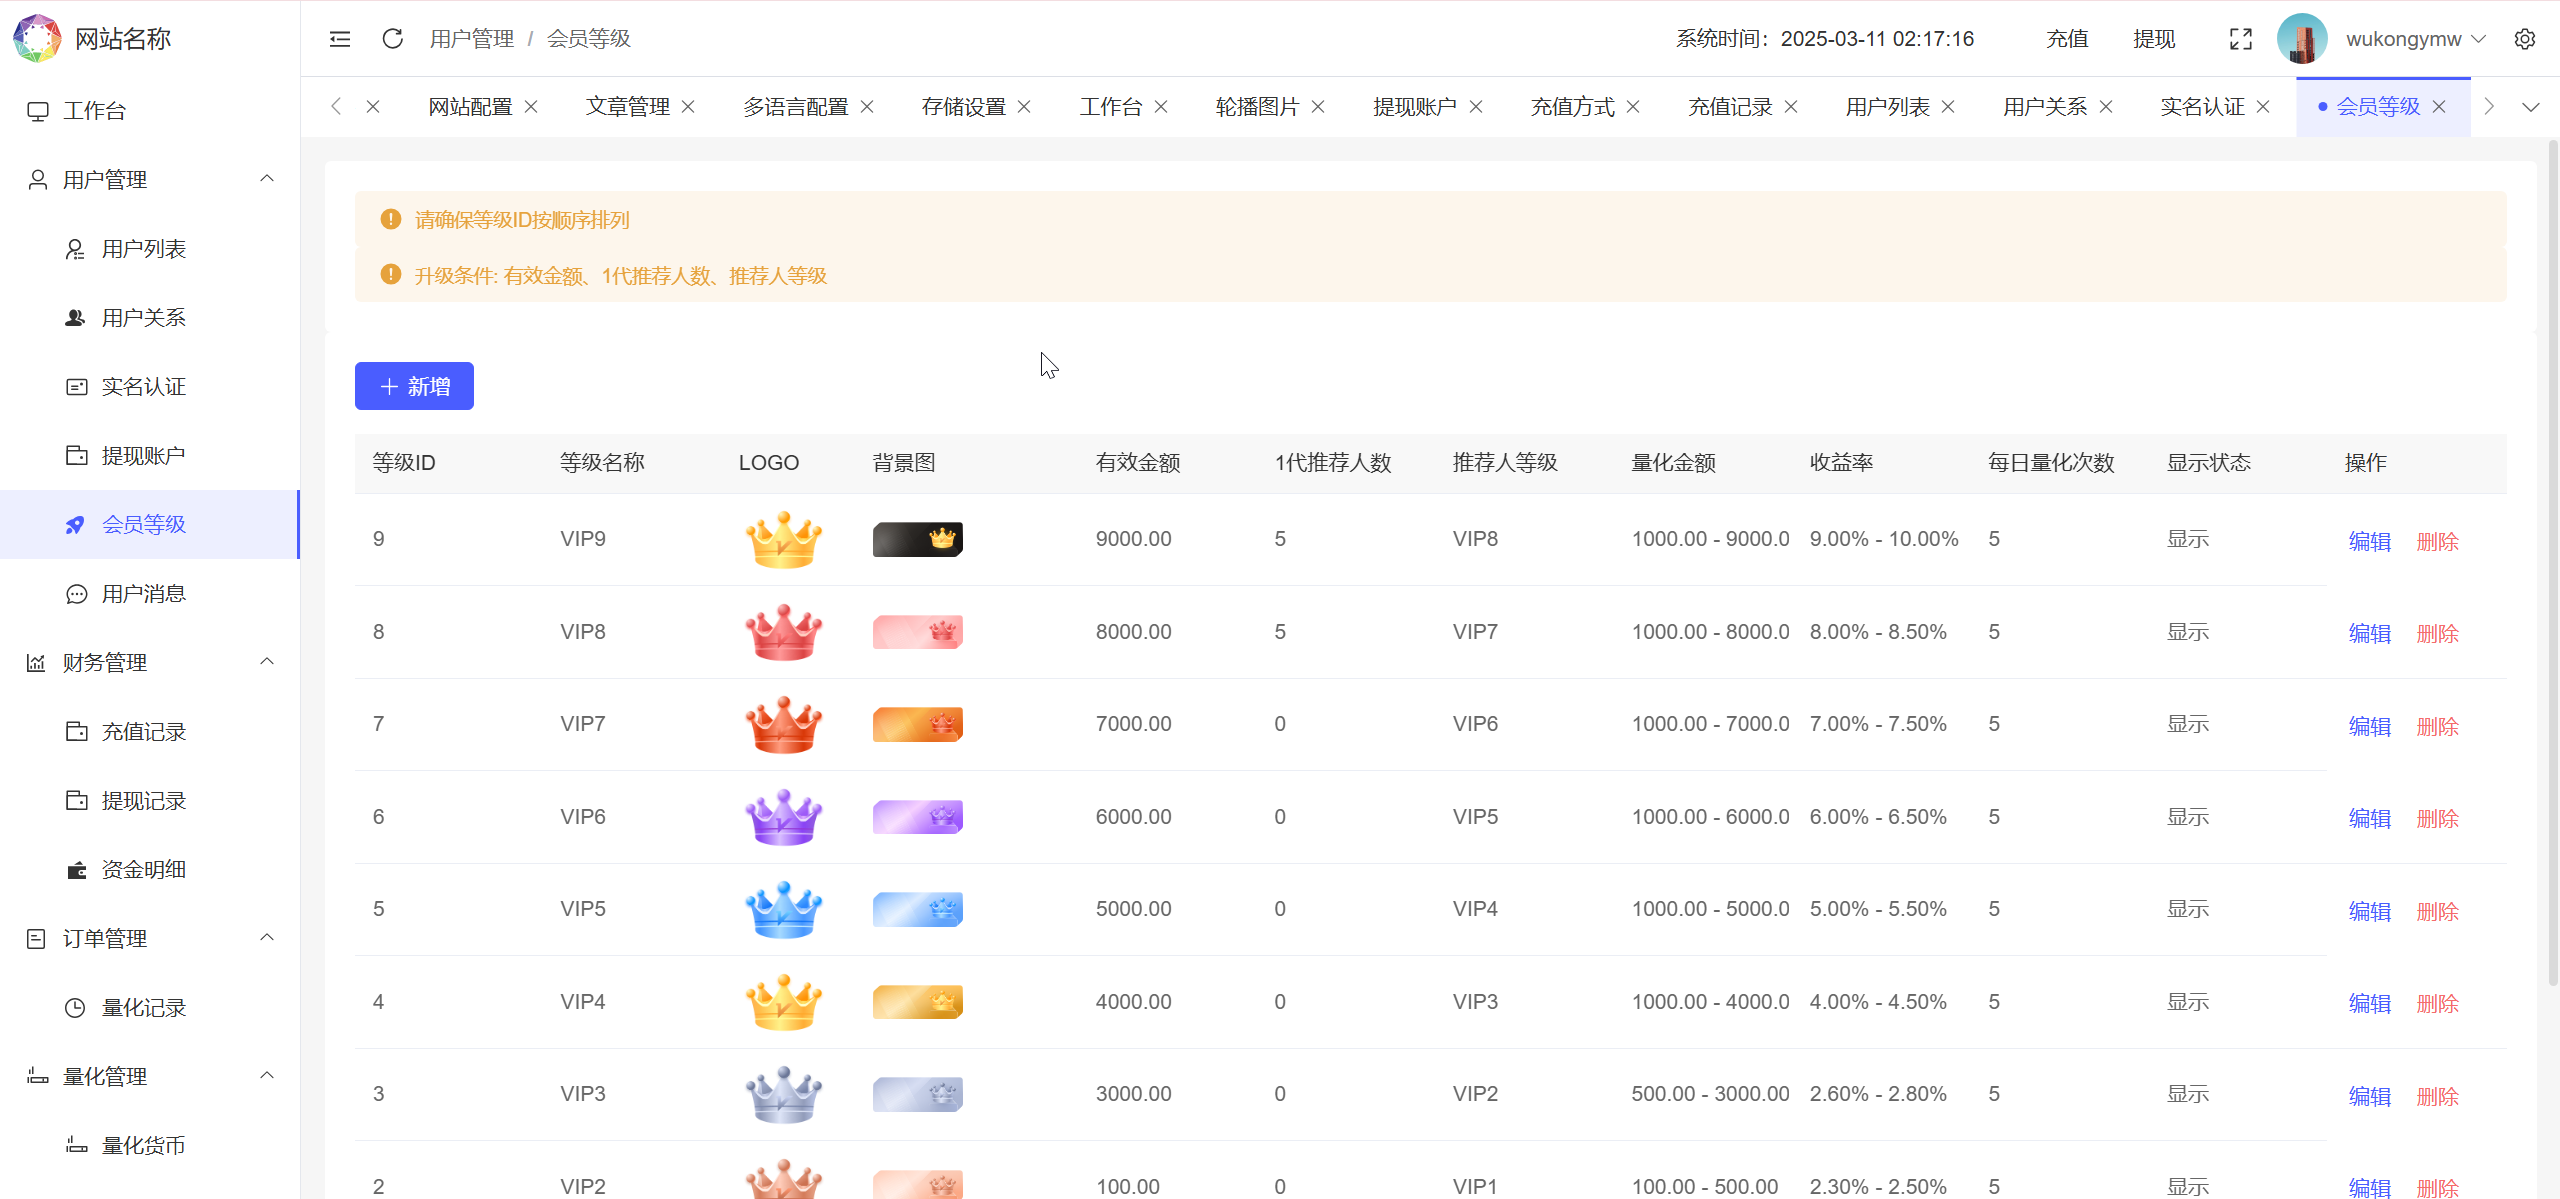Open 用户列表 from the sidebar
This screenshot has width=2560, height=1199.
[143, 248]
